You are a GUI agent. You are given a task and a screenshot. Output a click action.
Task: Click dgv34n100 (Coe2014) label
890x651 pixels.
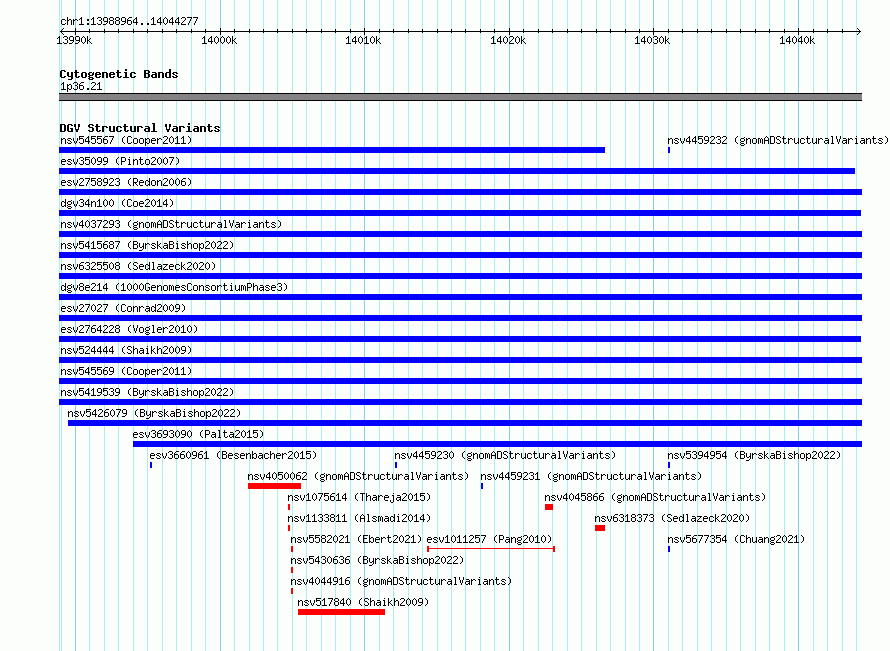click(117, 203)
